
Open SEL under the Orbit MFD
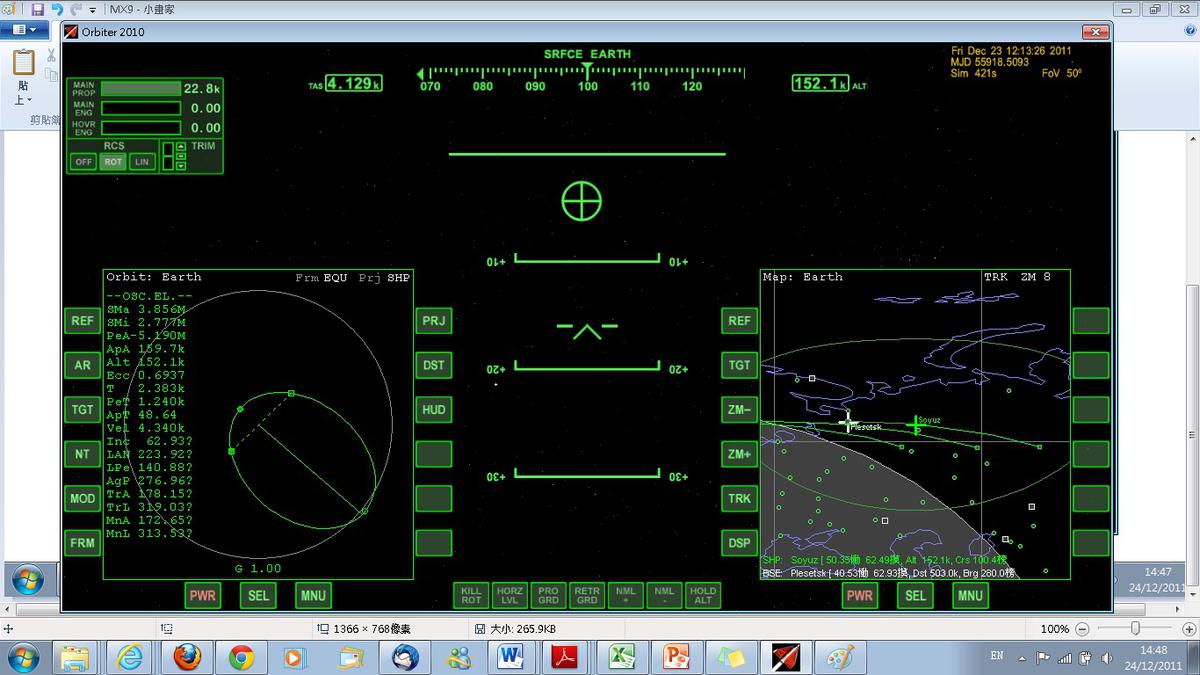[258, 595]
